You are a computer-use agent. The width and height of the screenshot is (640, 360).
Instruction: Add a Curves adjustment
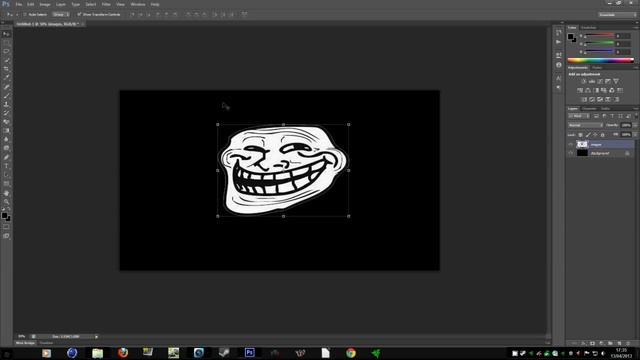pyautogui.click(x=600, y=81)
